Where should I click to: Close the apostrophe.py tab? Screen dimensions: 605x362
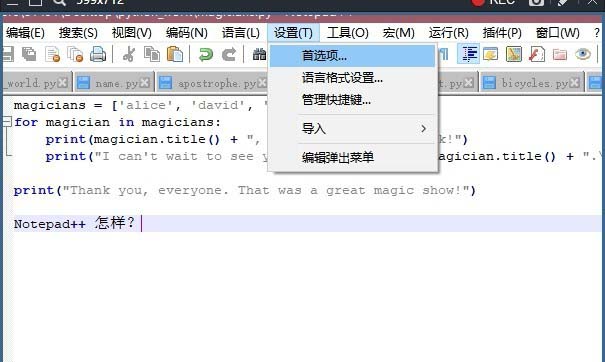(262, 83)
